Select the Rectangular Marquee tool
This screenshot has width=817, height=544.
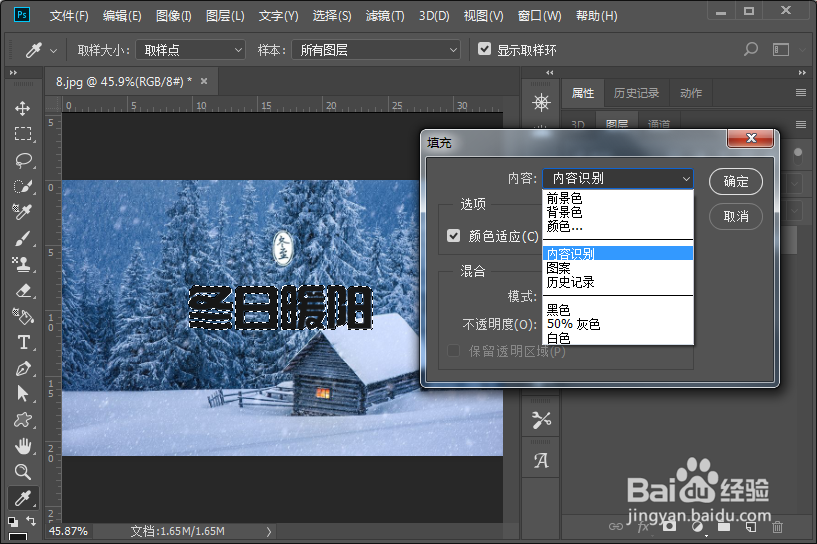coord(22,134)
